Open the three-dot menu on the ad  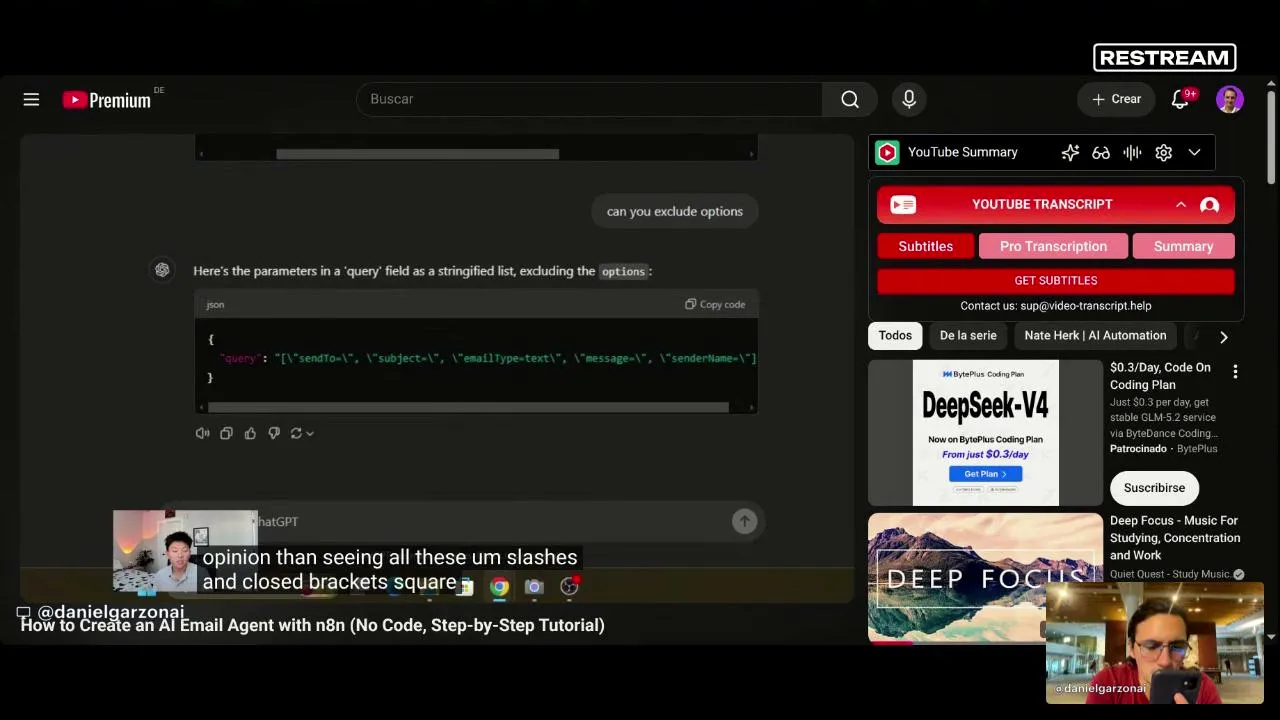click(1235, 372)
